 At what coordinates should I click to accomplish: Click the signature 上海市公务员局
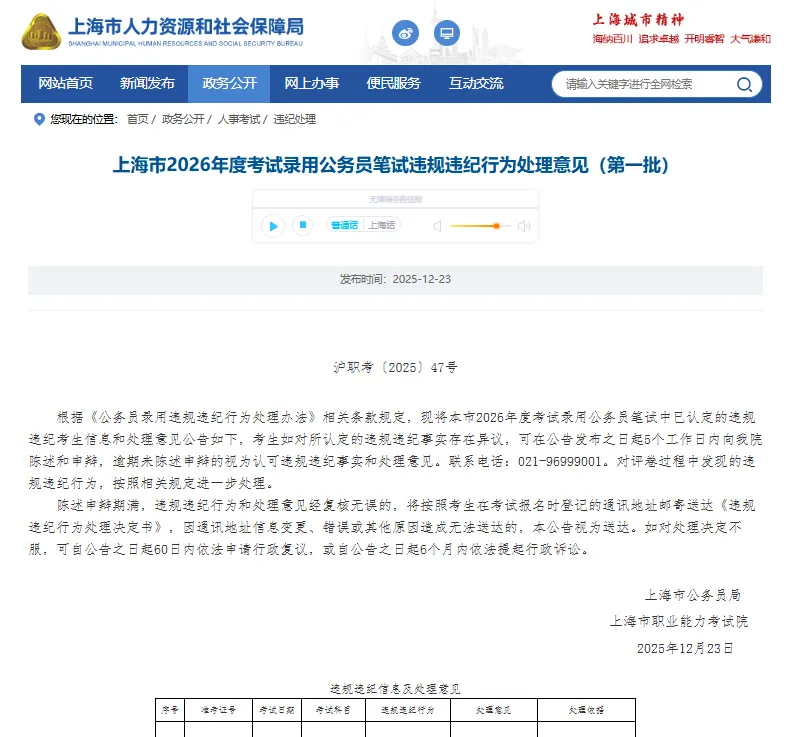coord(693,595)
